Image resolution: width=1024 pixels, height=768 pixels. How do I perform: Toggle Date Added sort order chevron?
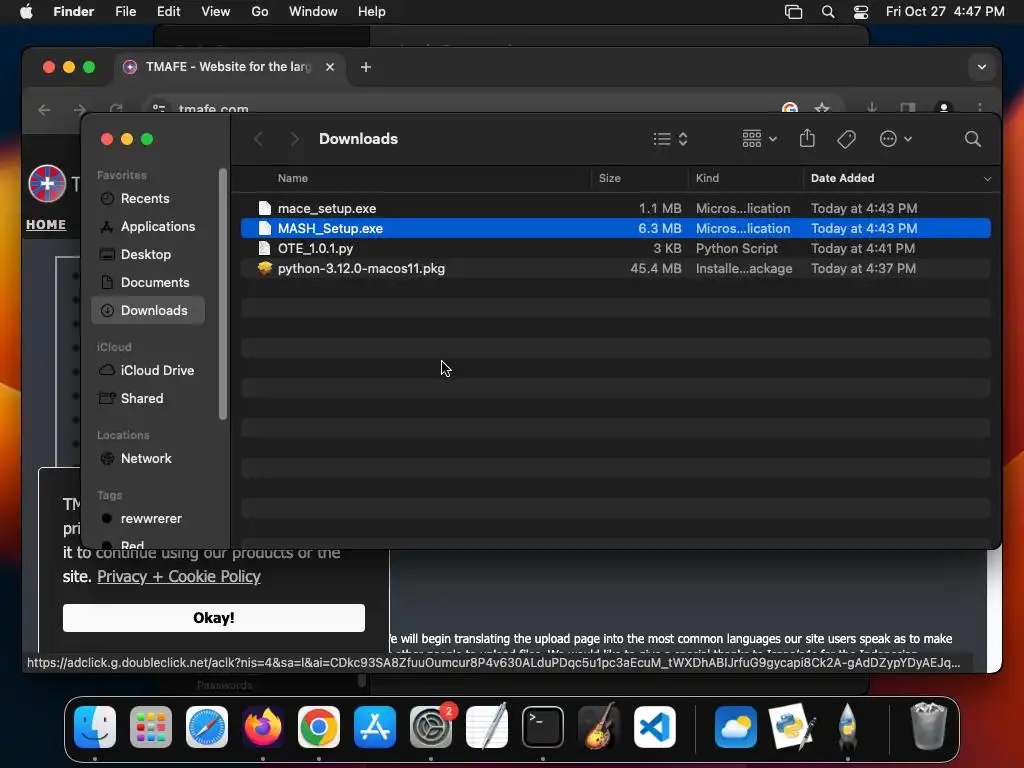pyautogui.click(x=987, y=178)
